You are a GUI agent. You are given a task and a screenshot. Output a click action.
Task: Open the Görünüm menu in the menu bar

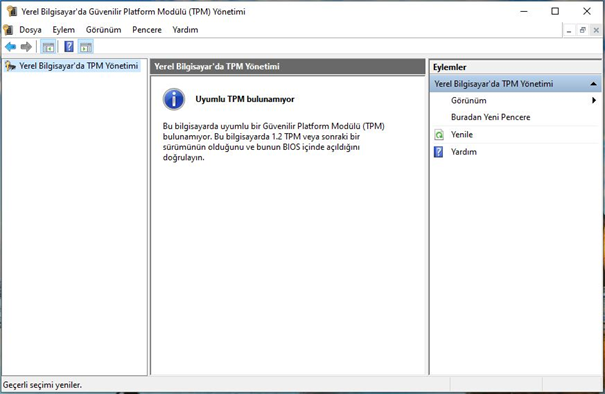[103, 30]
